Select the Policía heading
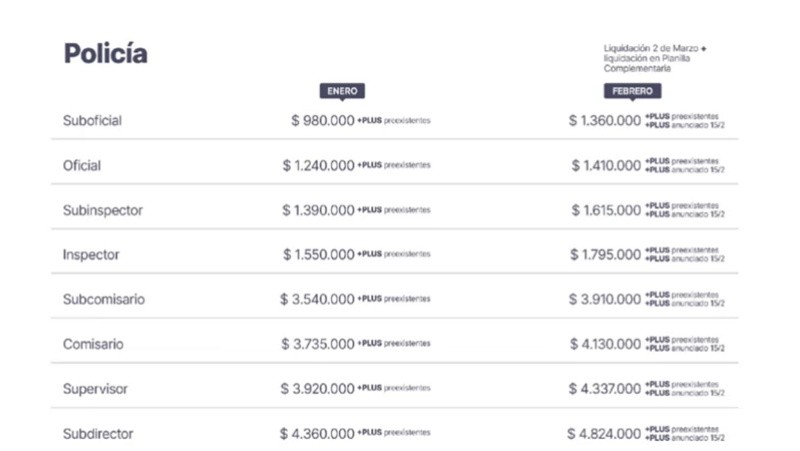 point(105,54)
